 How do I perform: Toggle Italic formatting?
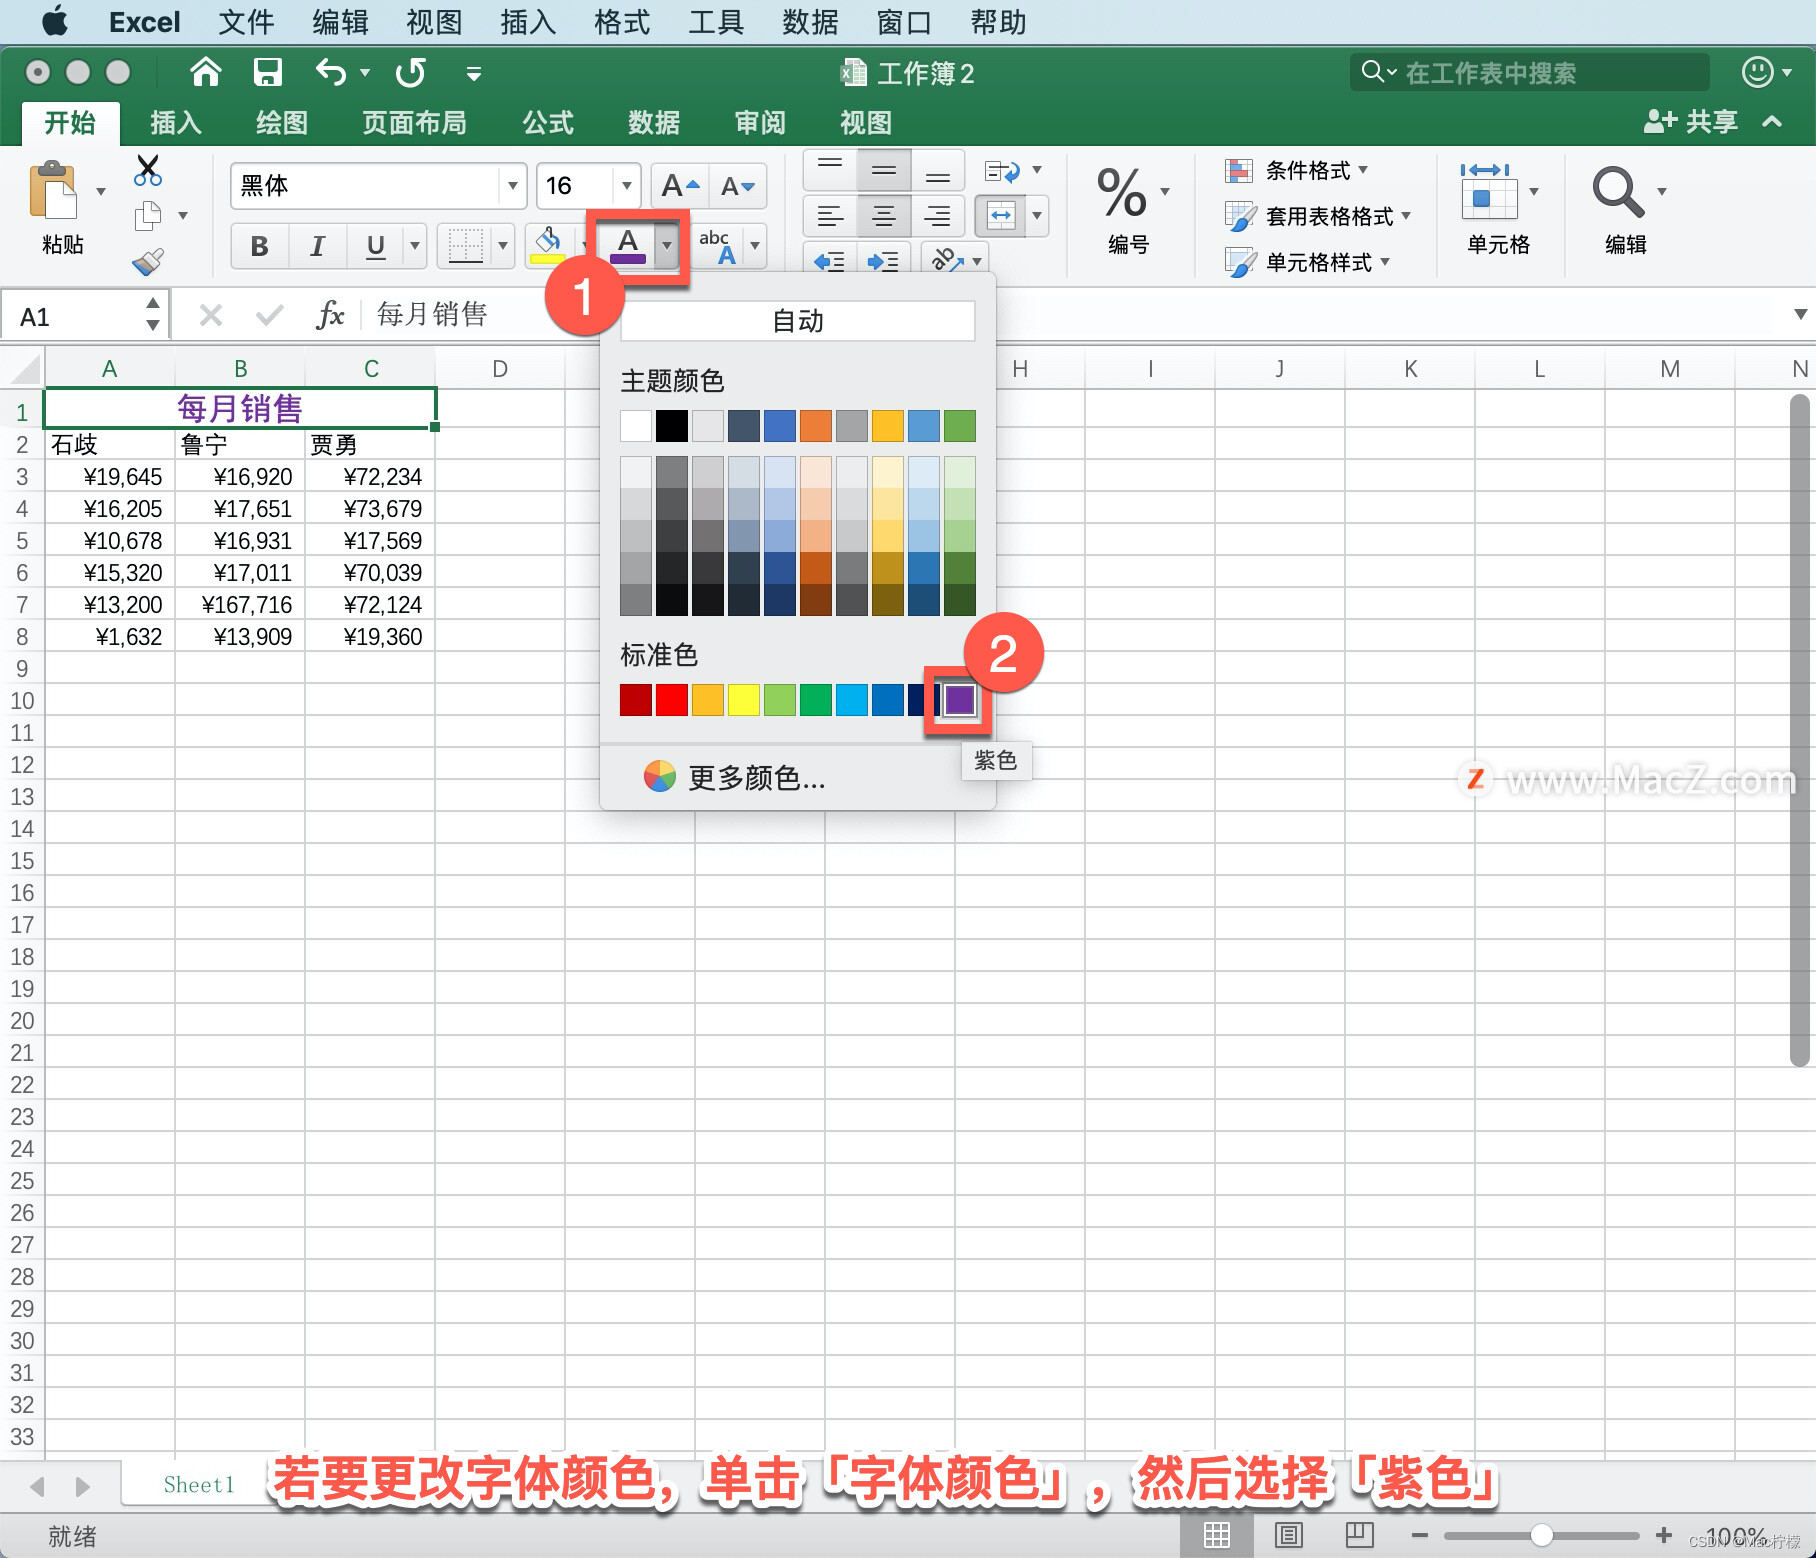[x=317, y=246]
